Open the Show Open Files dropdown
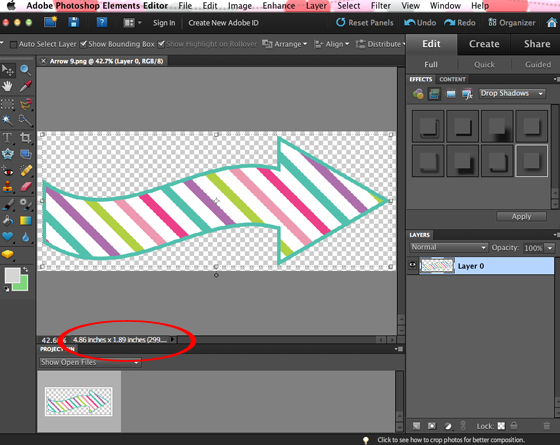560x445 pixels. (90, 362)
